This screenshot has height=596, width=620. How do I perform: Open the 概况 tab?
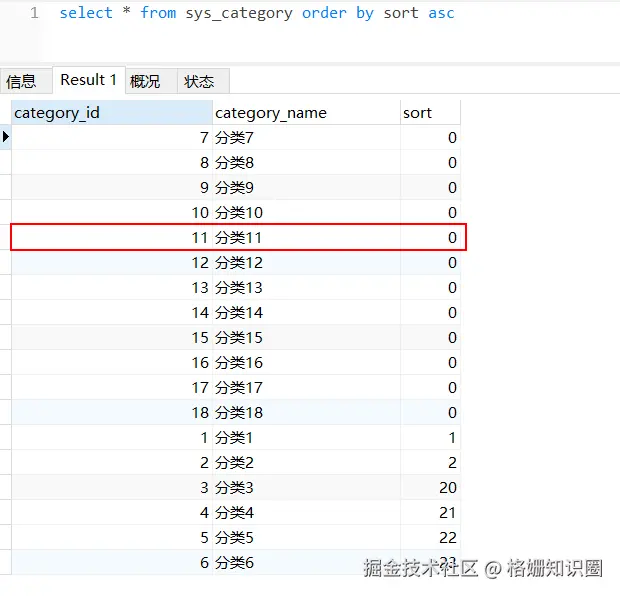151,81
